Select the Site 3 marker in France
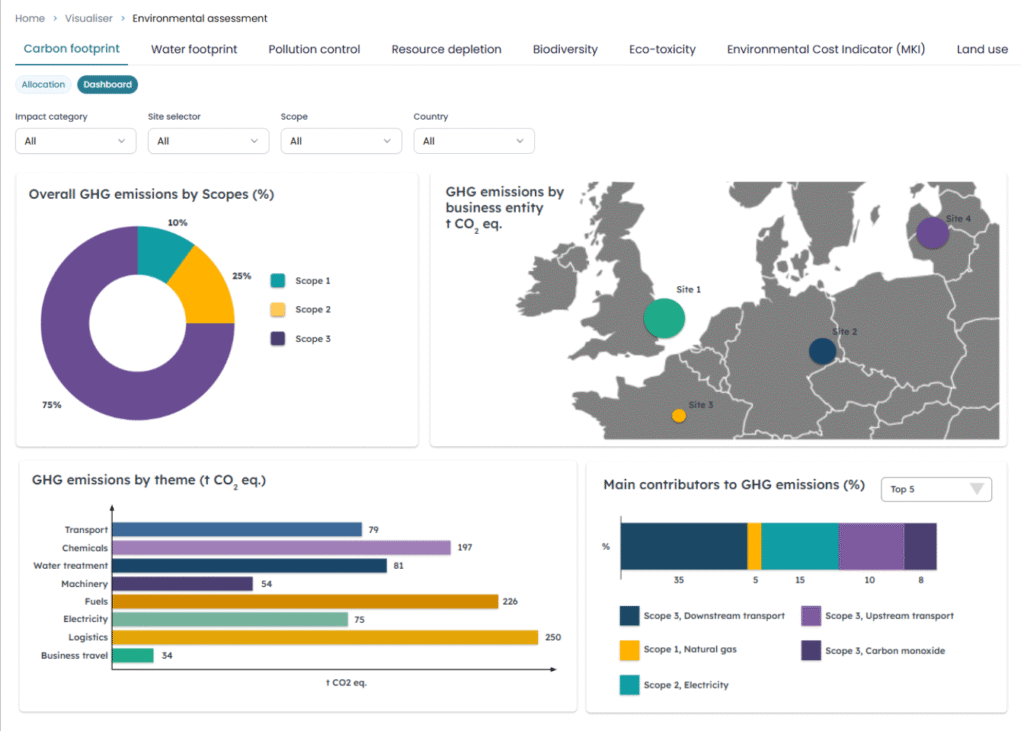 [679, 414]
